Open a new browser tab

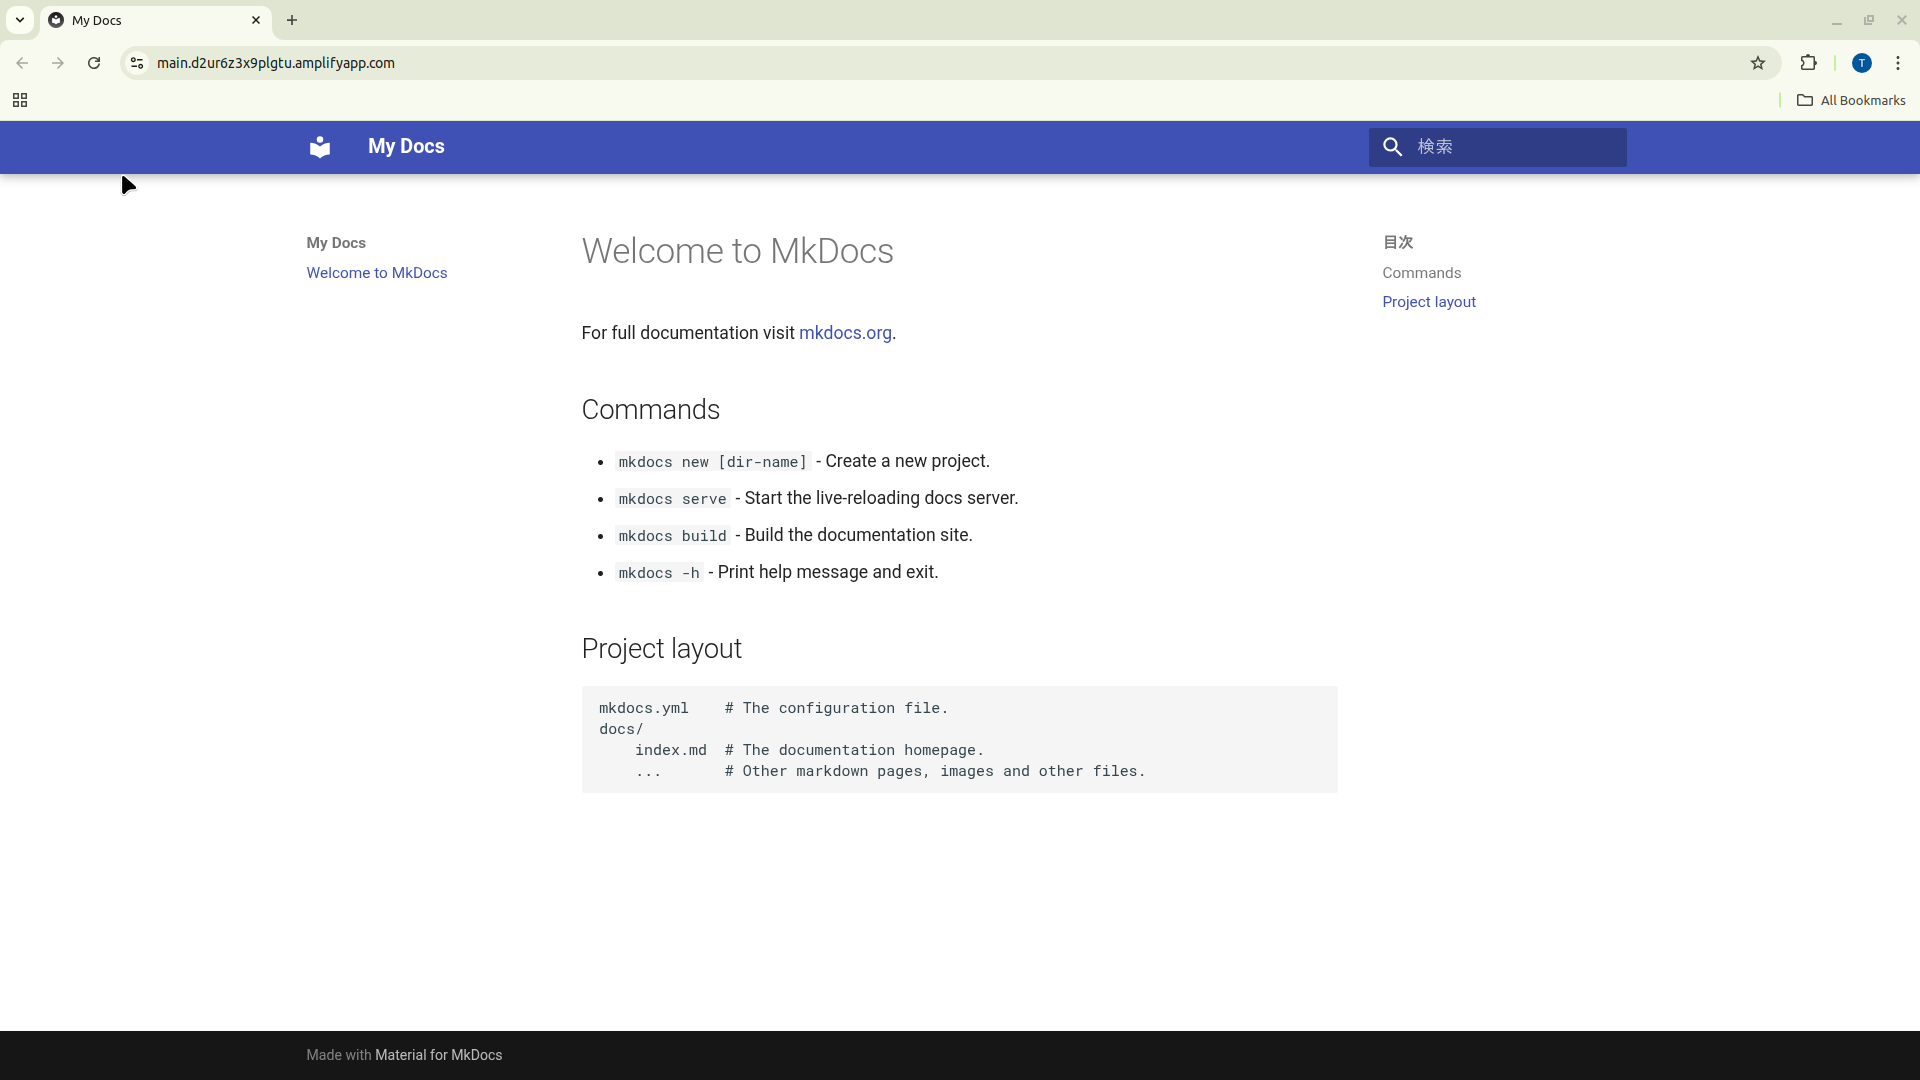pyautogui.click(x=291, y=20)
